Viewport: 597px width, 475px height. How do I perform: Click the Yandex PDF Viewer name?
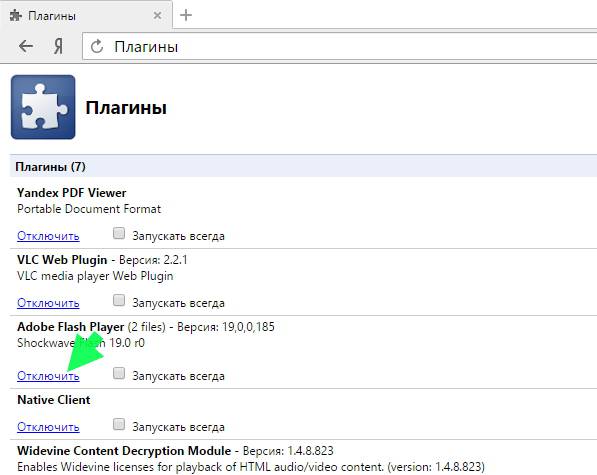tap(72, 193)
